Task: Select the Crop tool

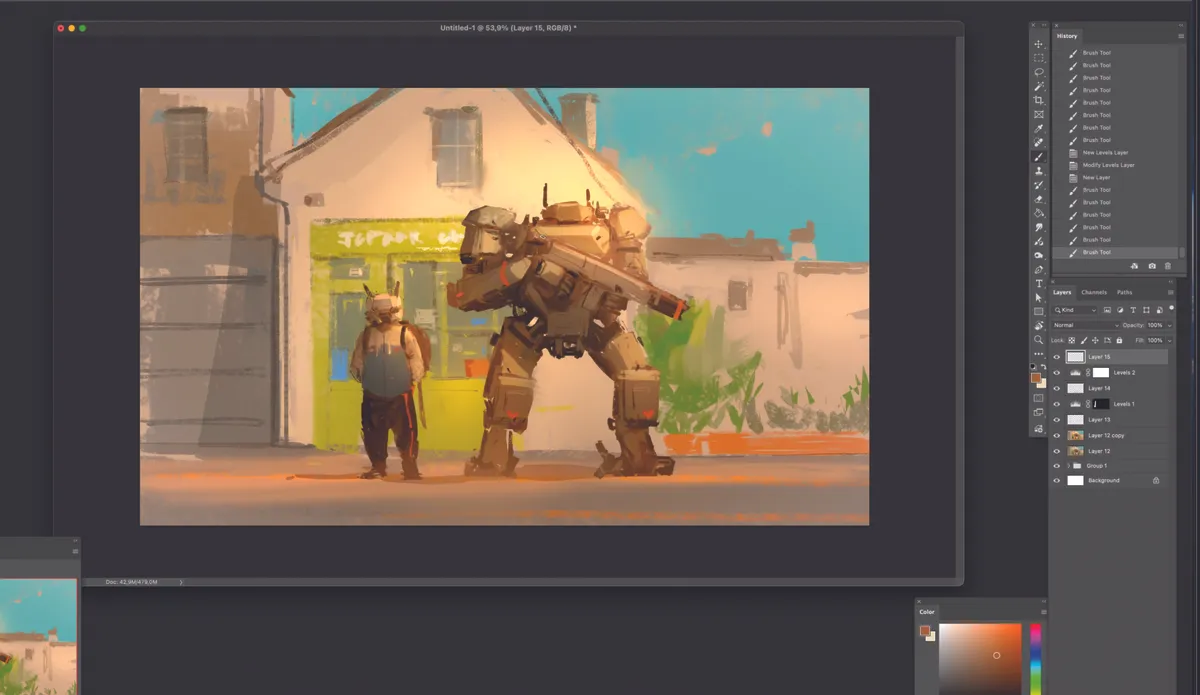Action: pos(1038,100)
